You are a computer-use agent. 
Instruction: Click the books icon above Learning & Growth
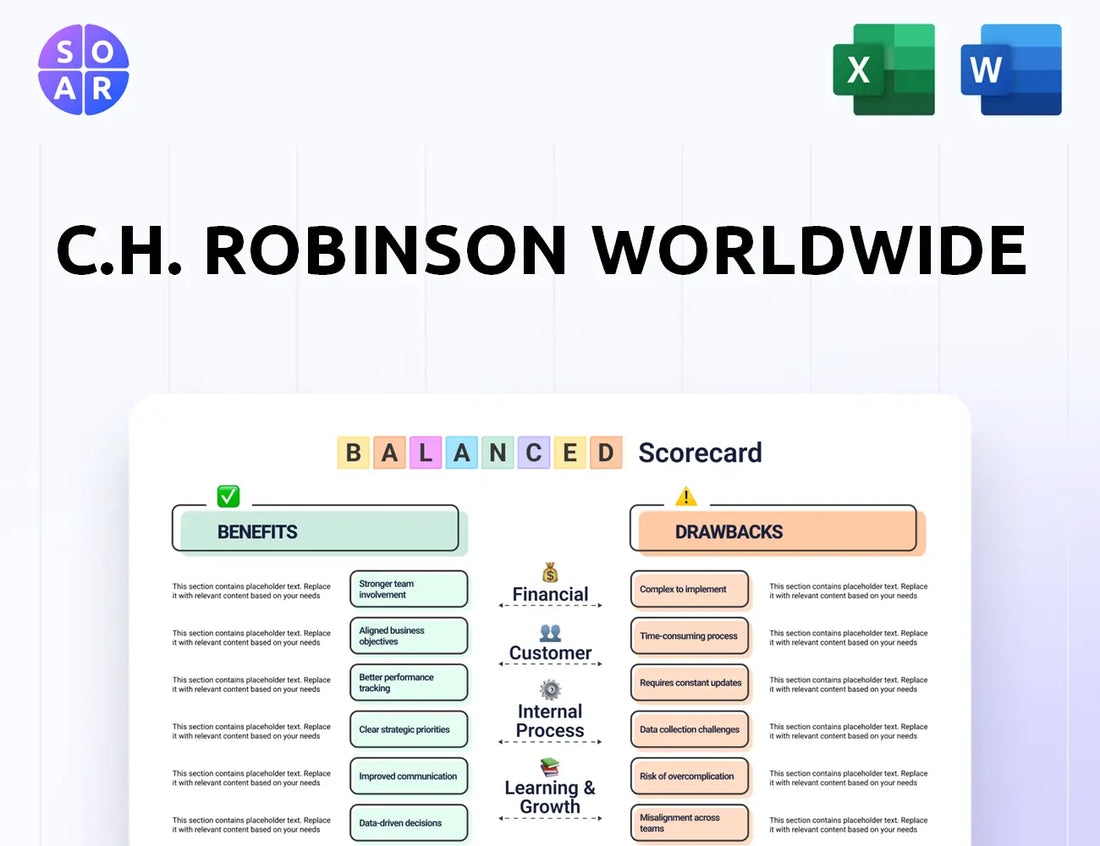coord(550,767)
